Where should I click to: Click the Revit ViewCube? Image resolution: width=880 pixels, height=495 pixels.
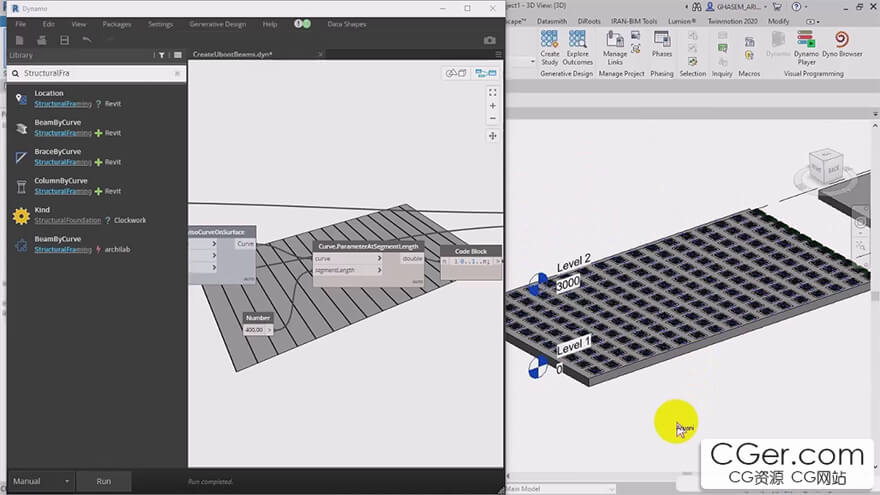pyautogui.click(x=825, y=166)
